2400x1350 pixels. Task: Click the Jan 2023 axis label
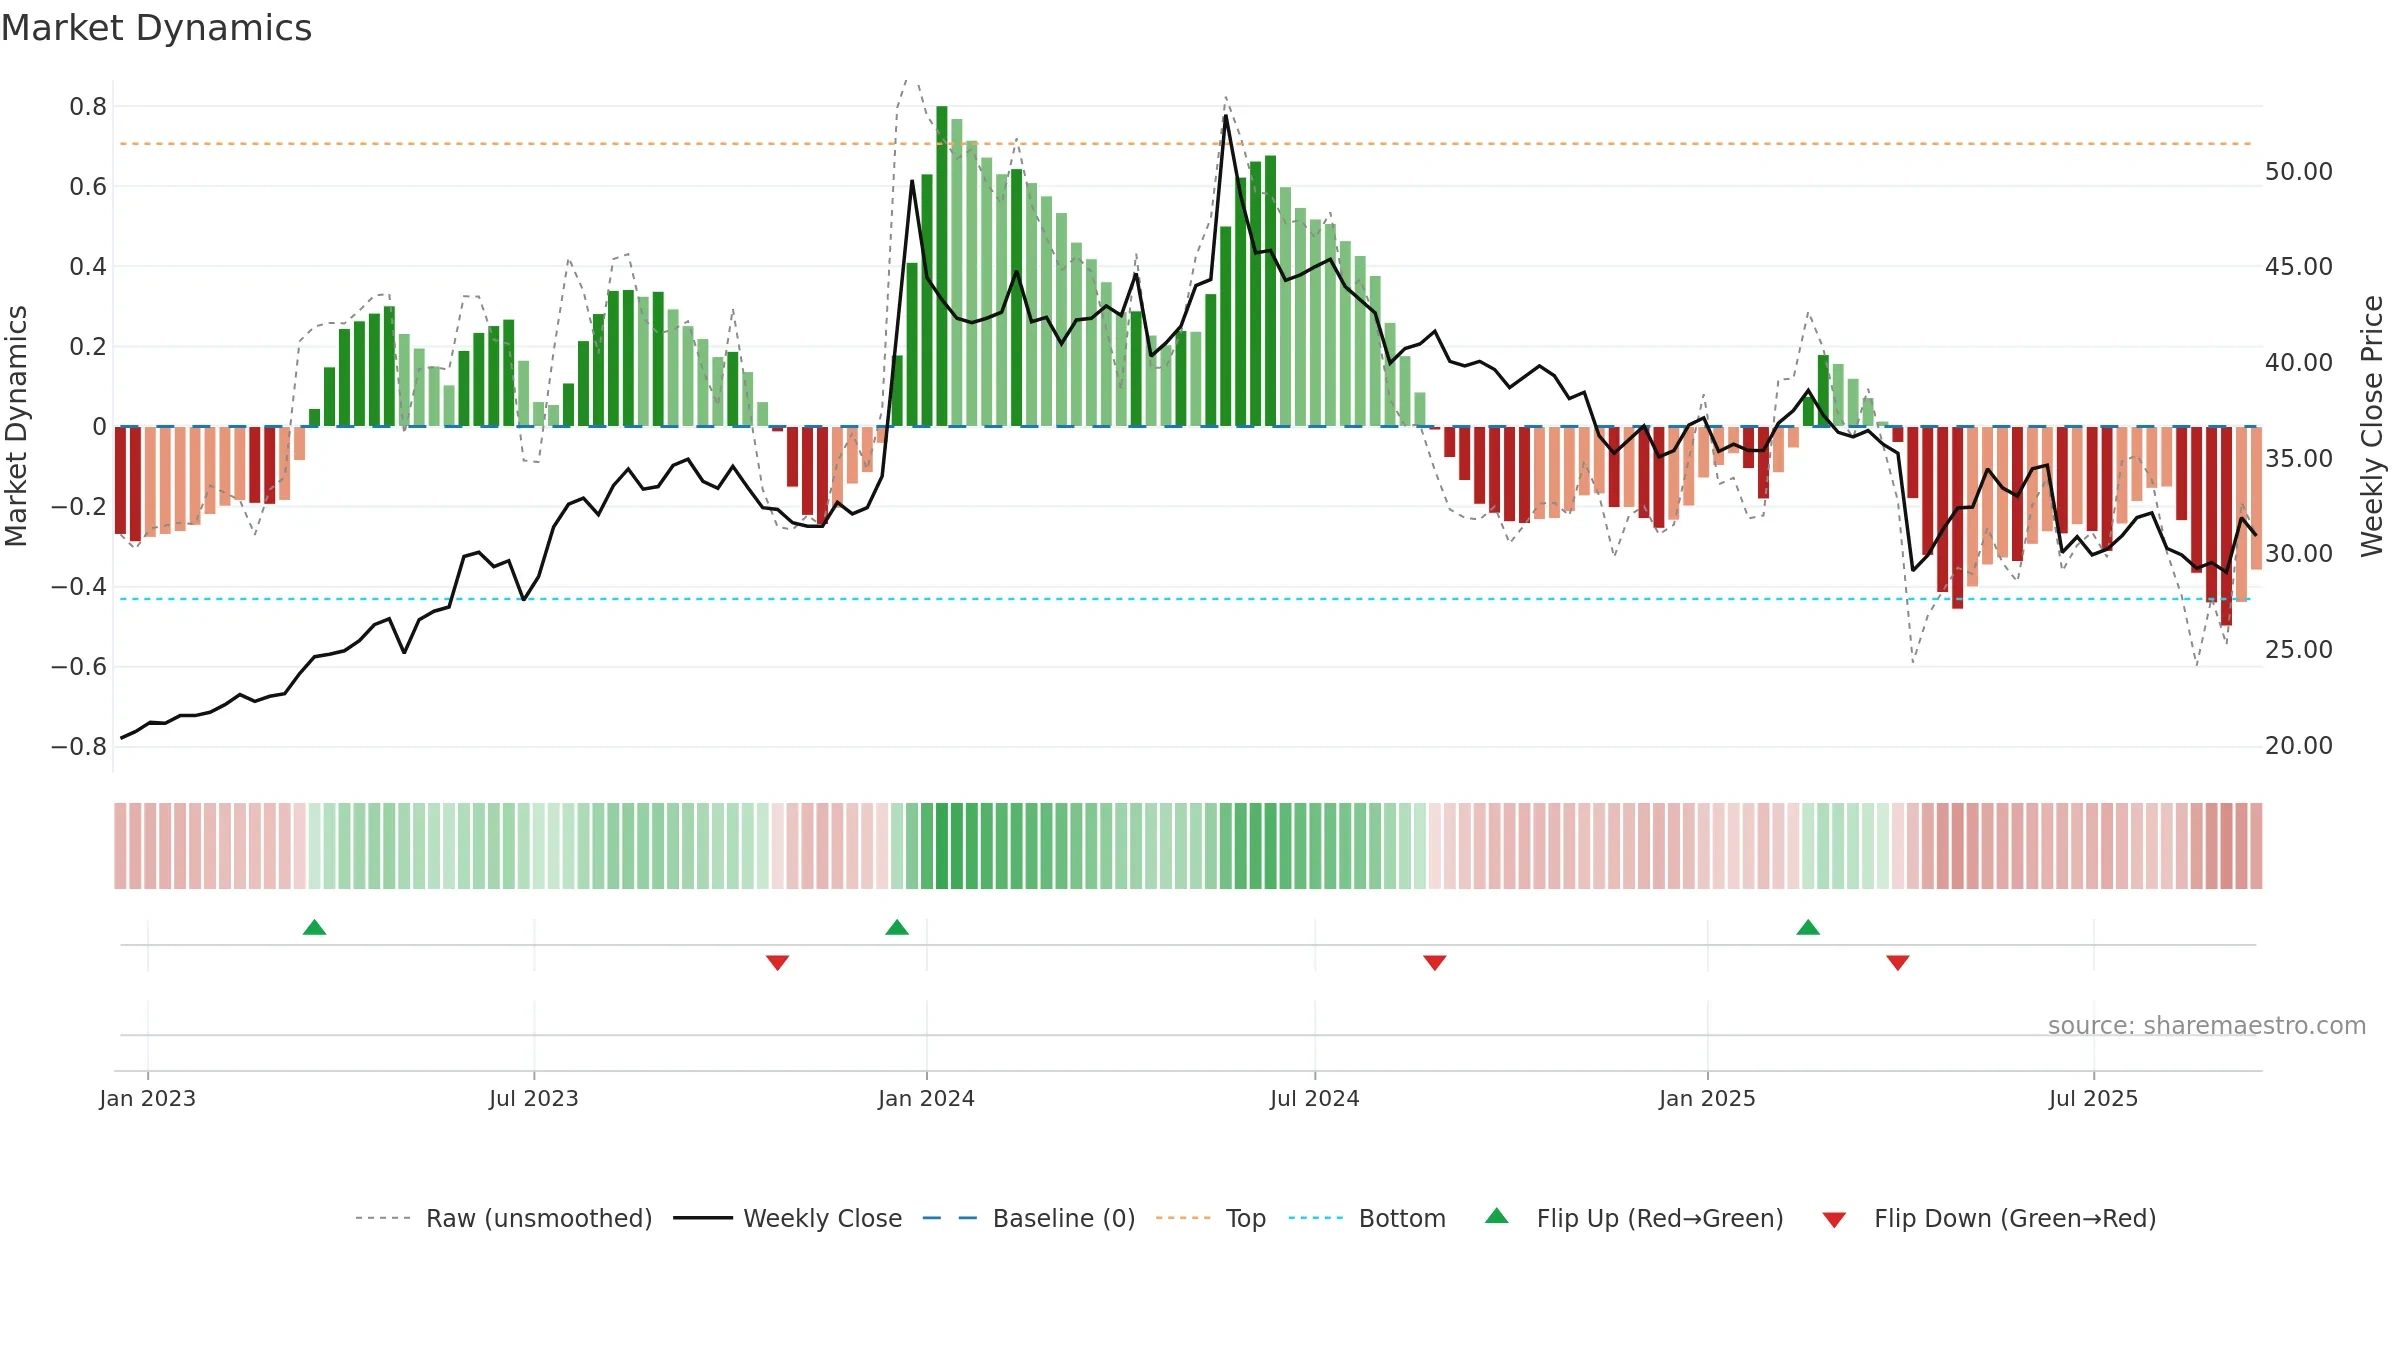tap(148, 1098)
